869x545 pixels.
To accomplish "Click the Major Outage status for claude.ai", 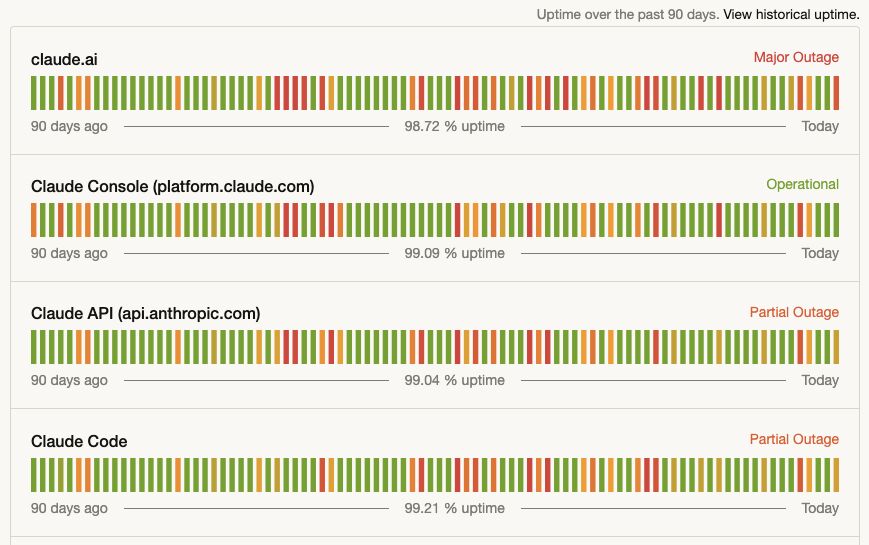I will coord(796,57).
